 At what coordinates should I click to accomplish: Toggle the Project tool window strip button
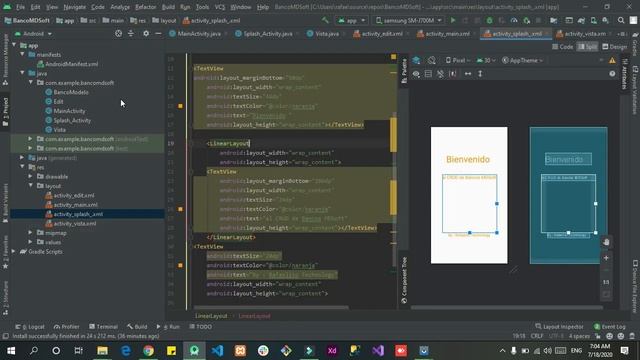point(5,112)
